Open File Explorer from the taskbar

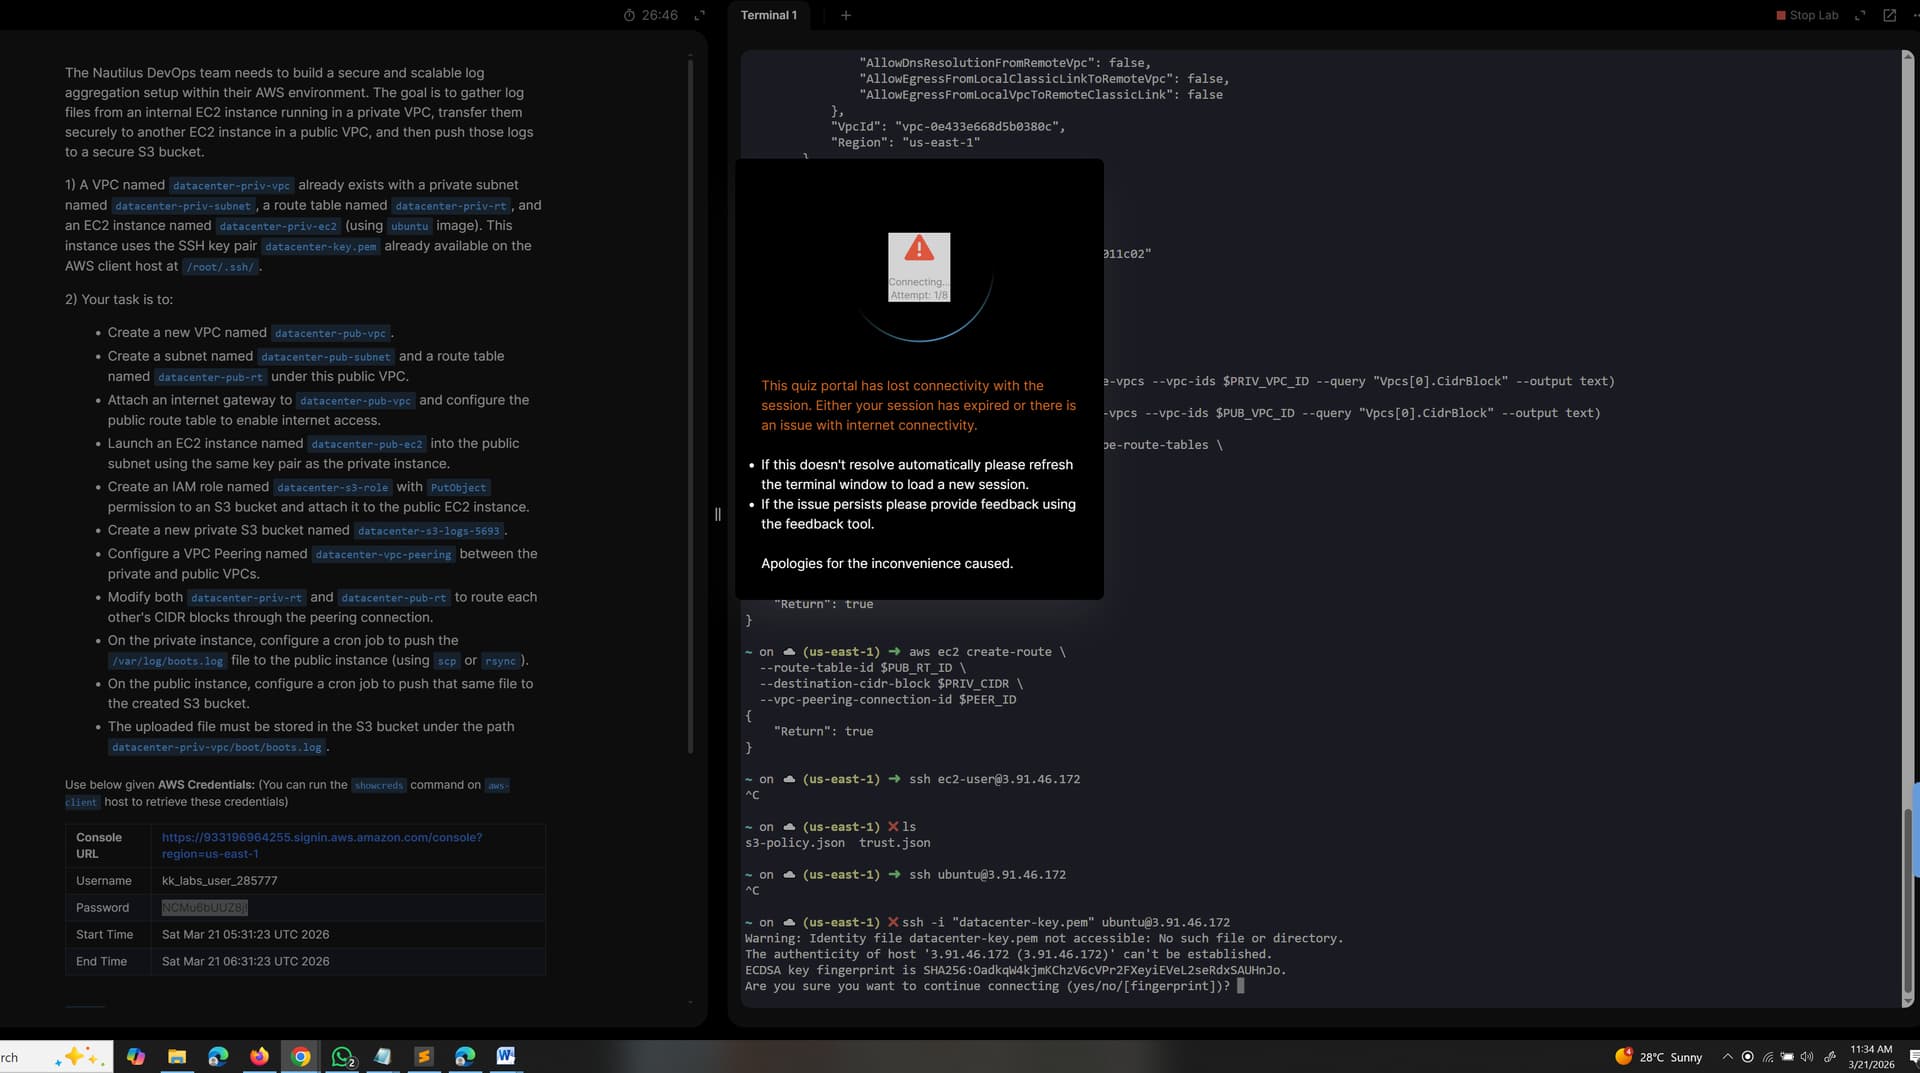tap(177, 1056)
